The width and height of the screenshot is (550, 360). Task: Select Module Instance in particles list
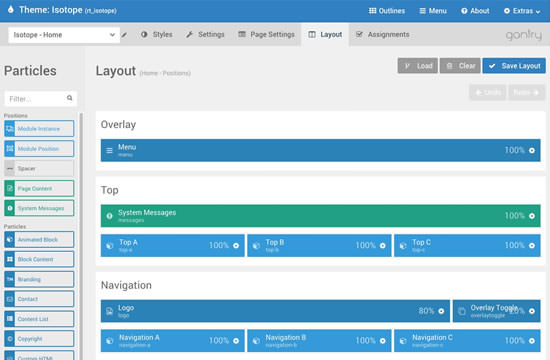39,129
